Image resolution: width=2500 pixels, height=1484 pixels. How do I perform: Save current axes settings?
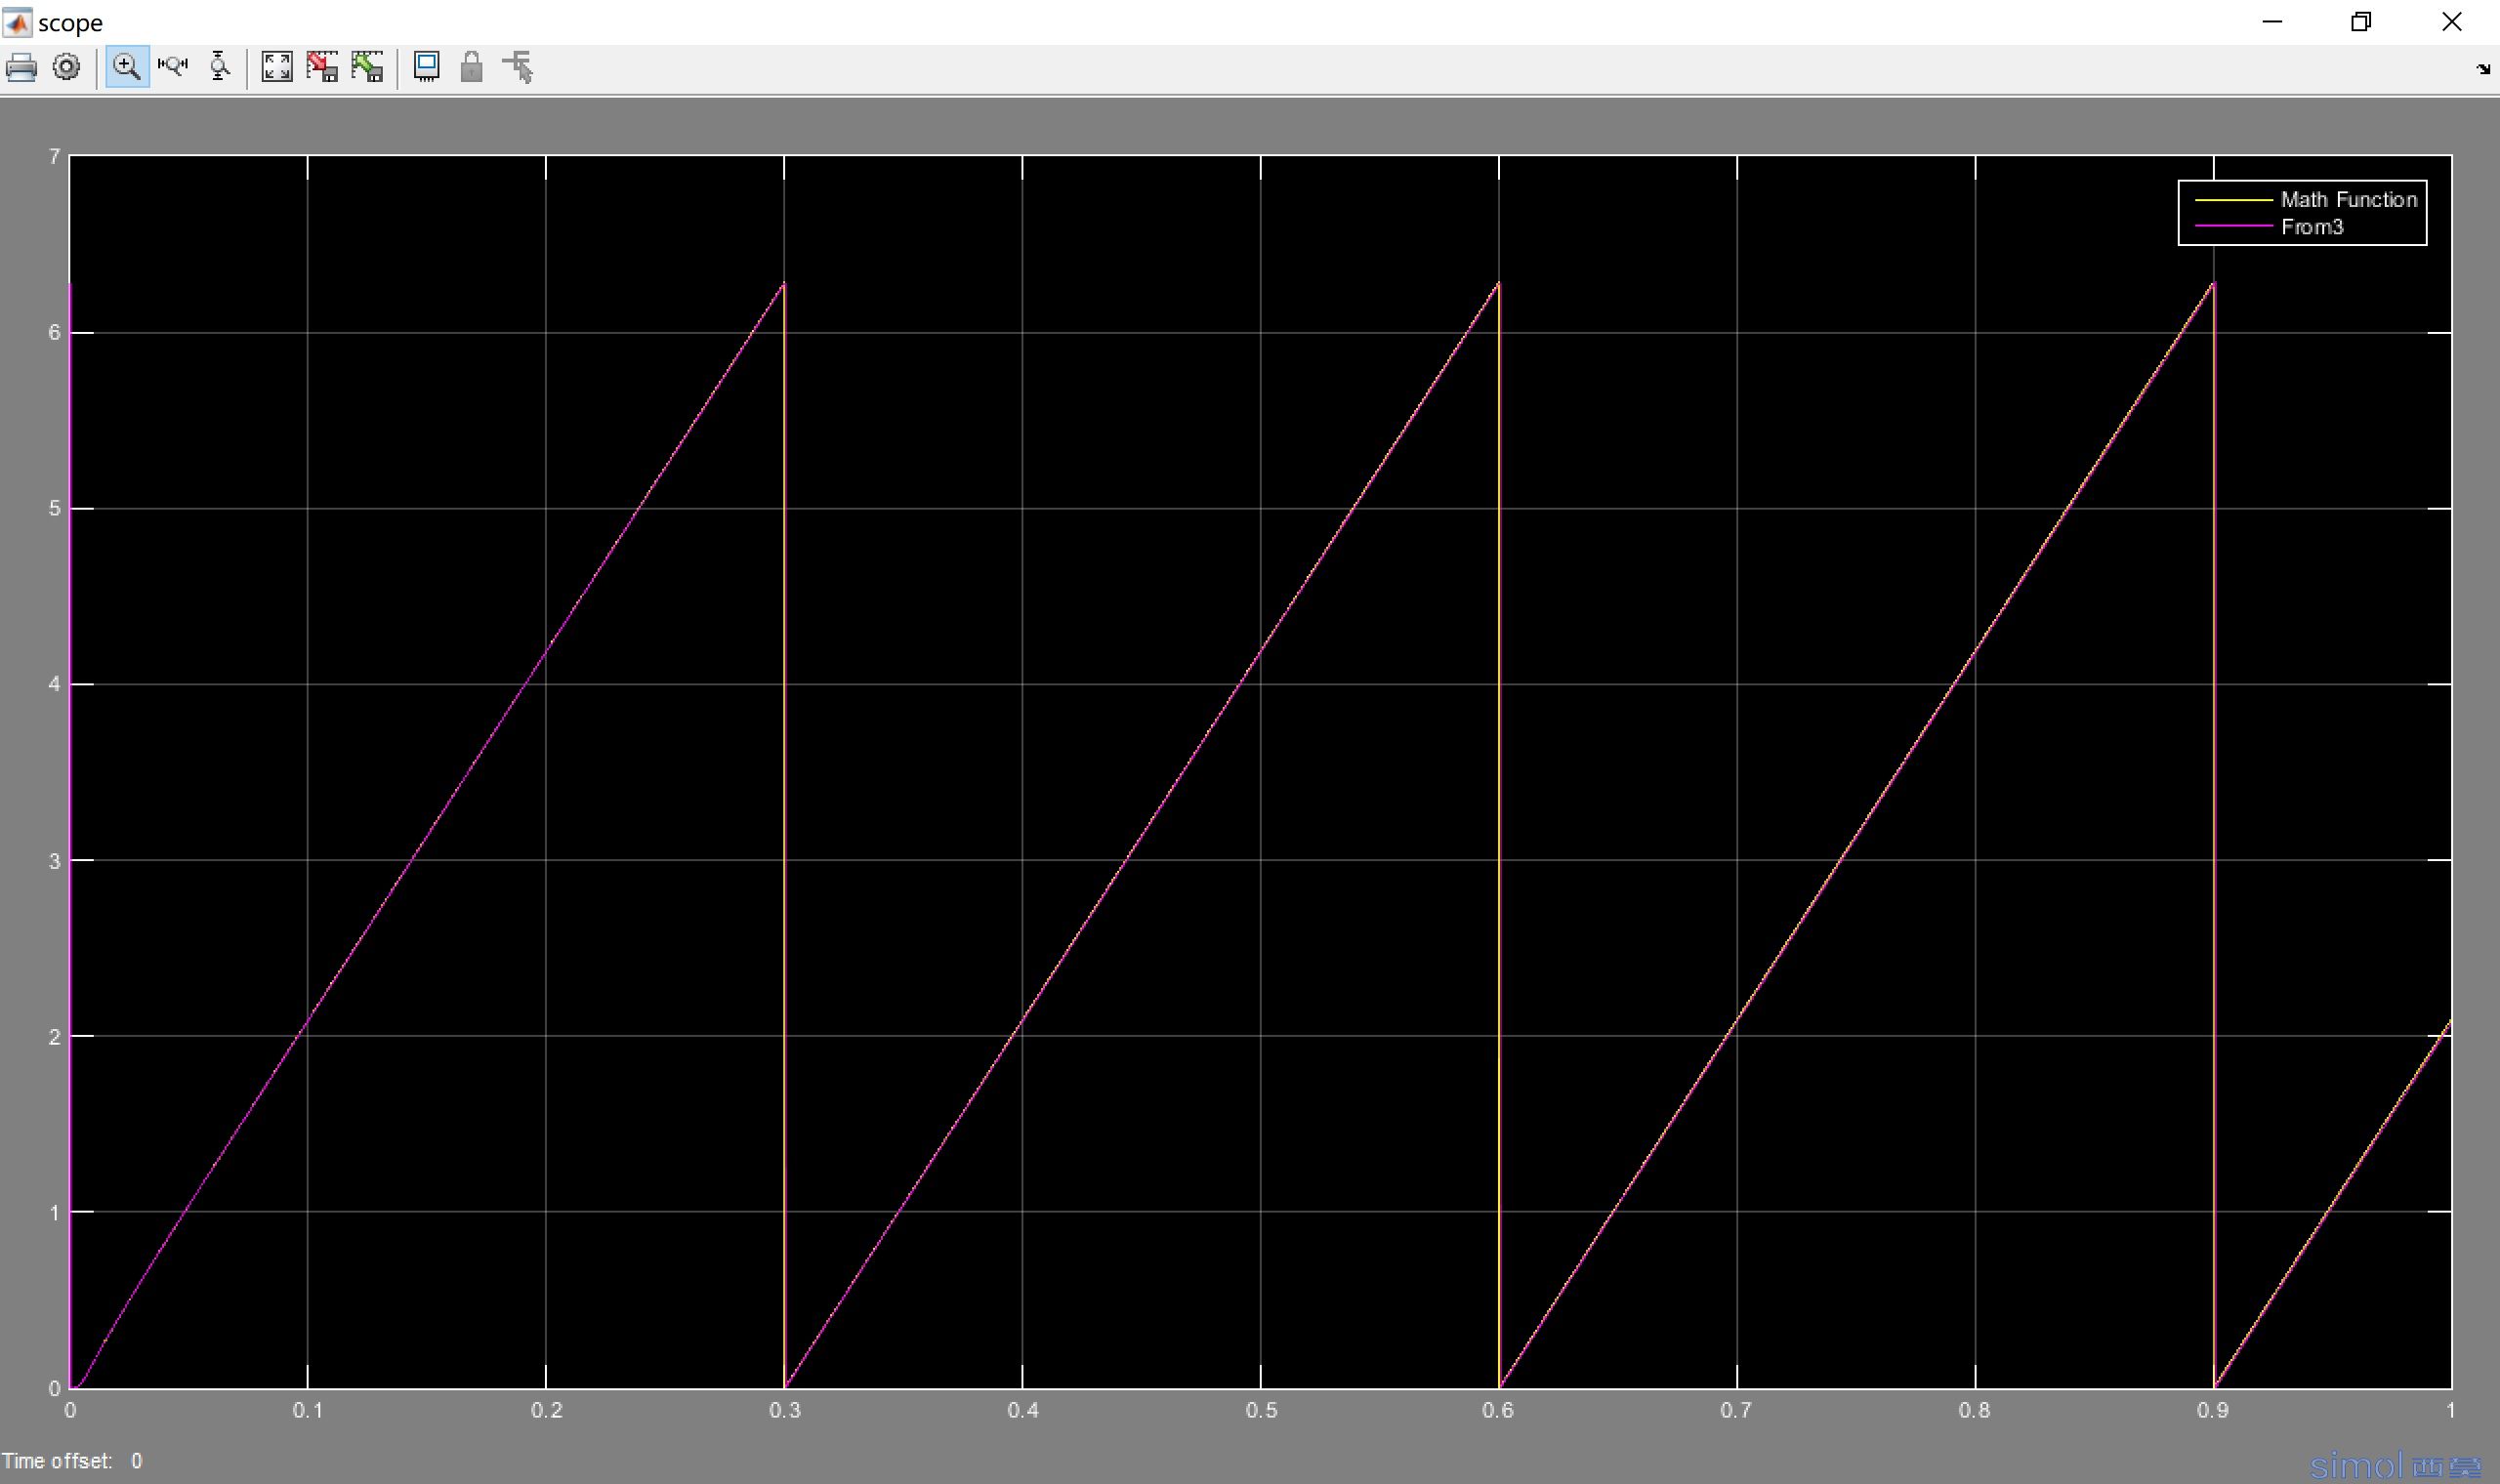tap(322, 67)
